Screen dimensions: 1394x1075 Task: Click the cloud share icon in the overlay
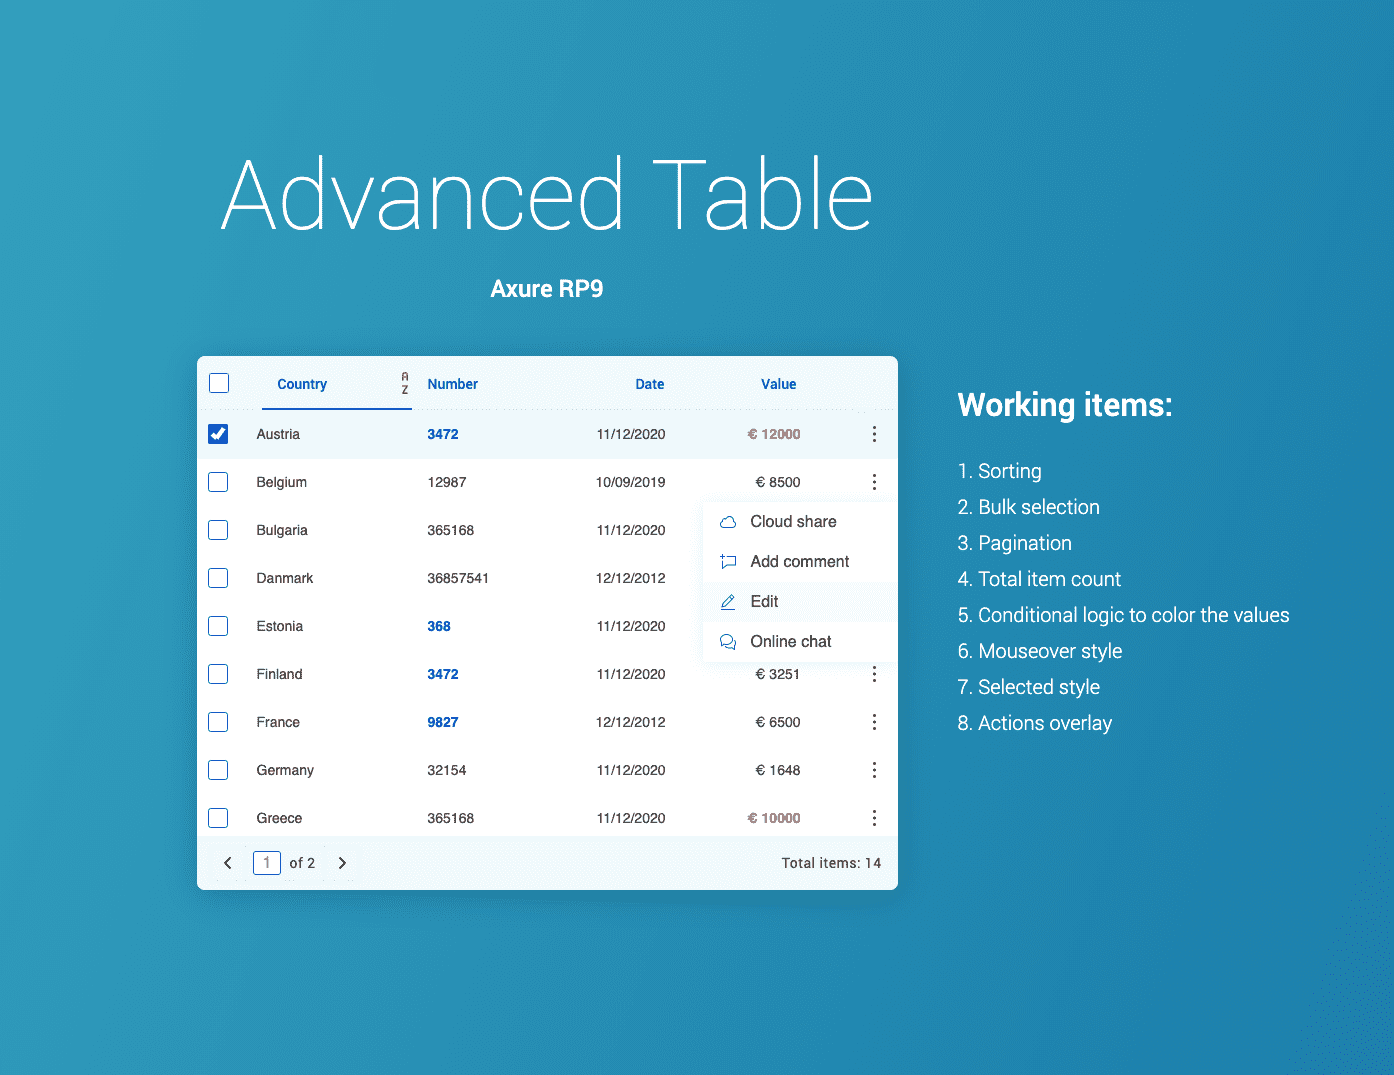(728, 521)
